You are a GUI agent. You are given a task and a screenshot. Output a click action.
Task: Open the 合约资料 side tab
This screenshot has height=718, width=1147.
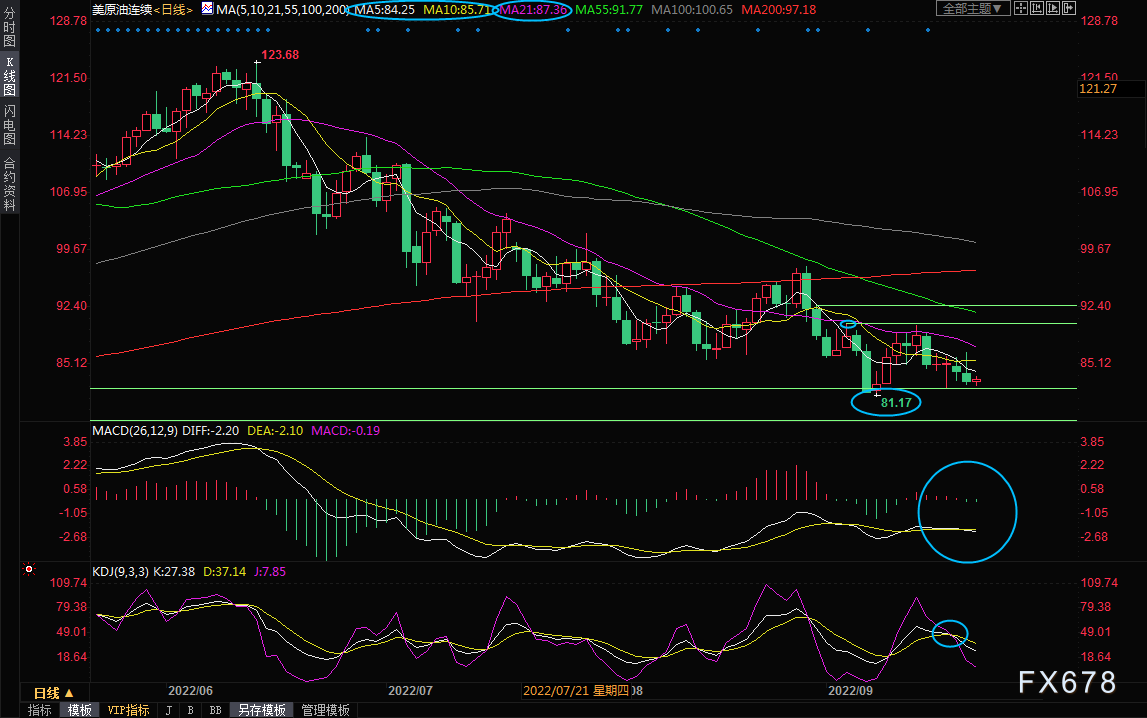point(10,184)
